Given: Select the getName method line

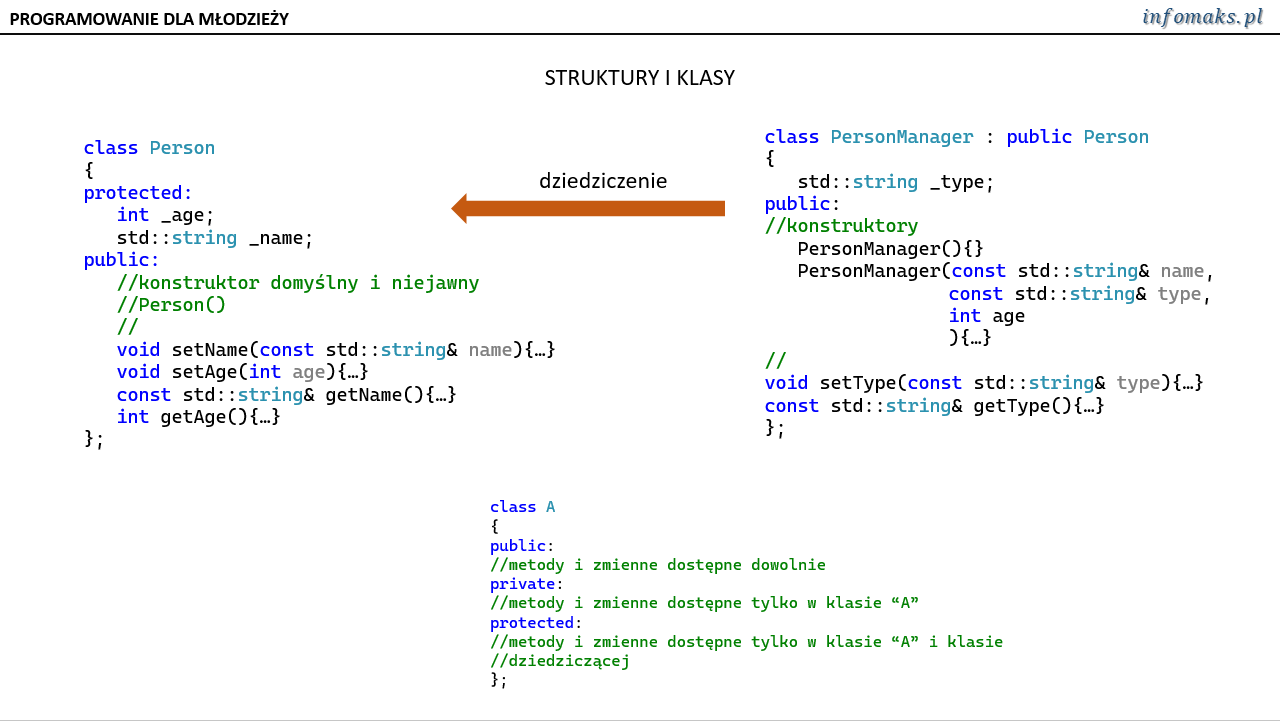Looking at the screenshot, I should pos(287,395).
